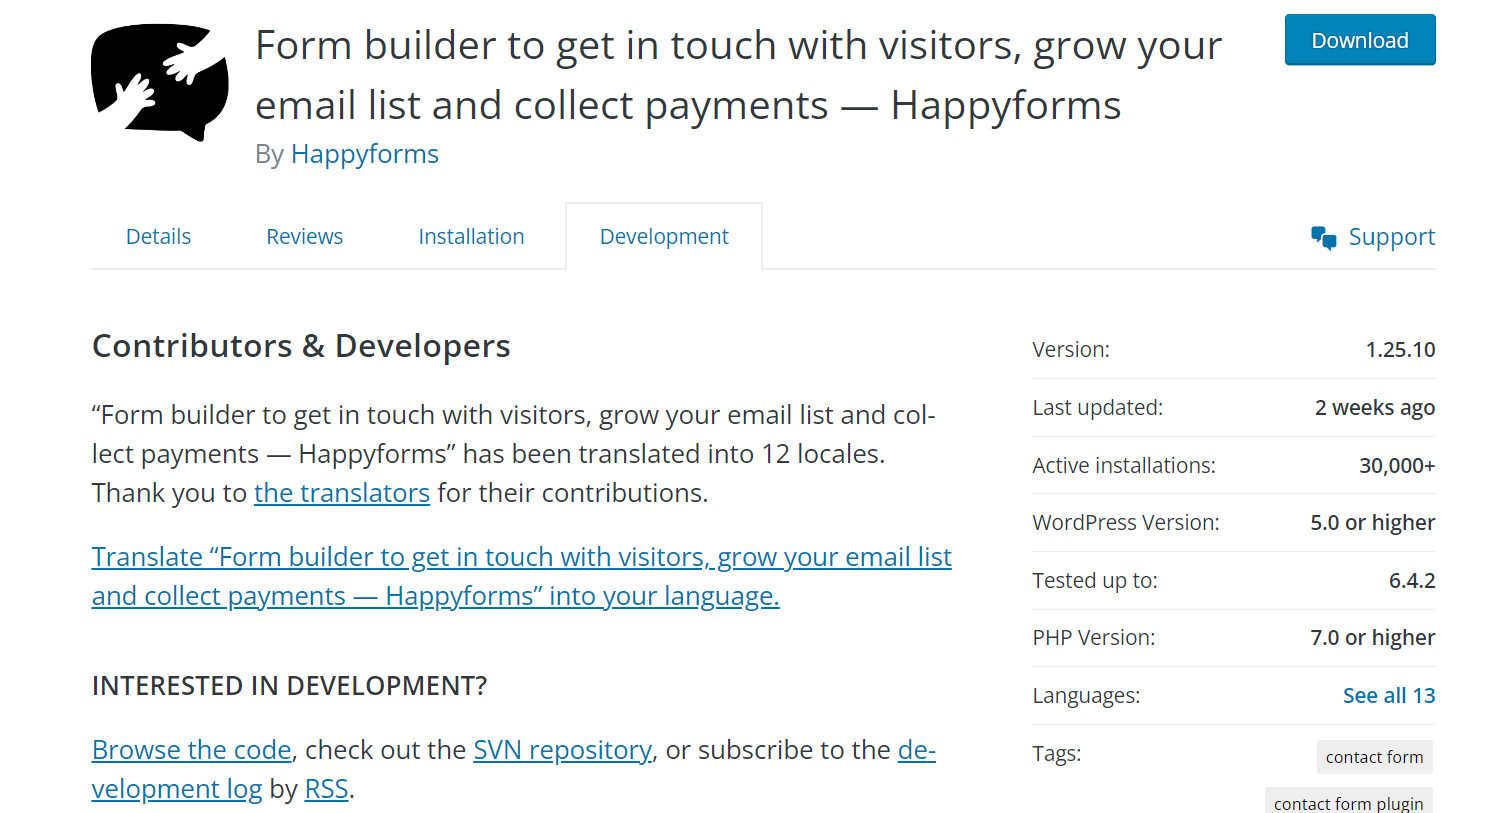Open the development log link
This screenshot has height=813, width=1494.
click(177, 788)
